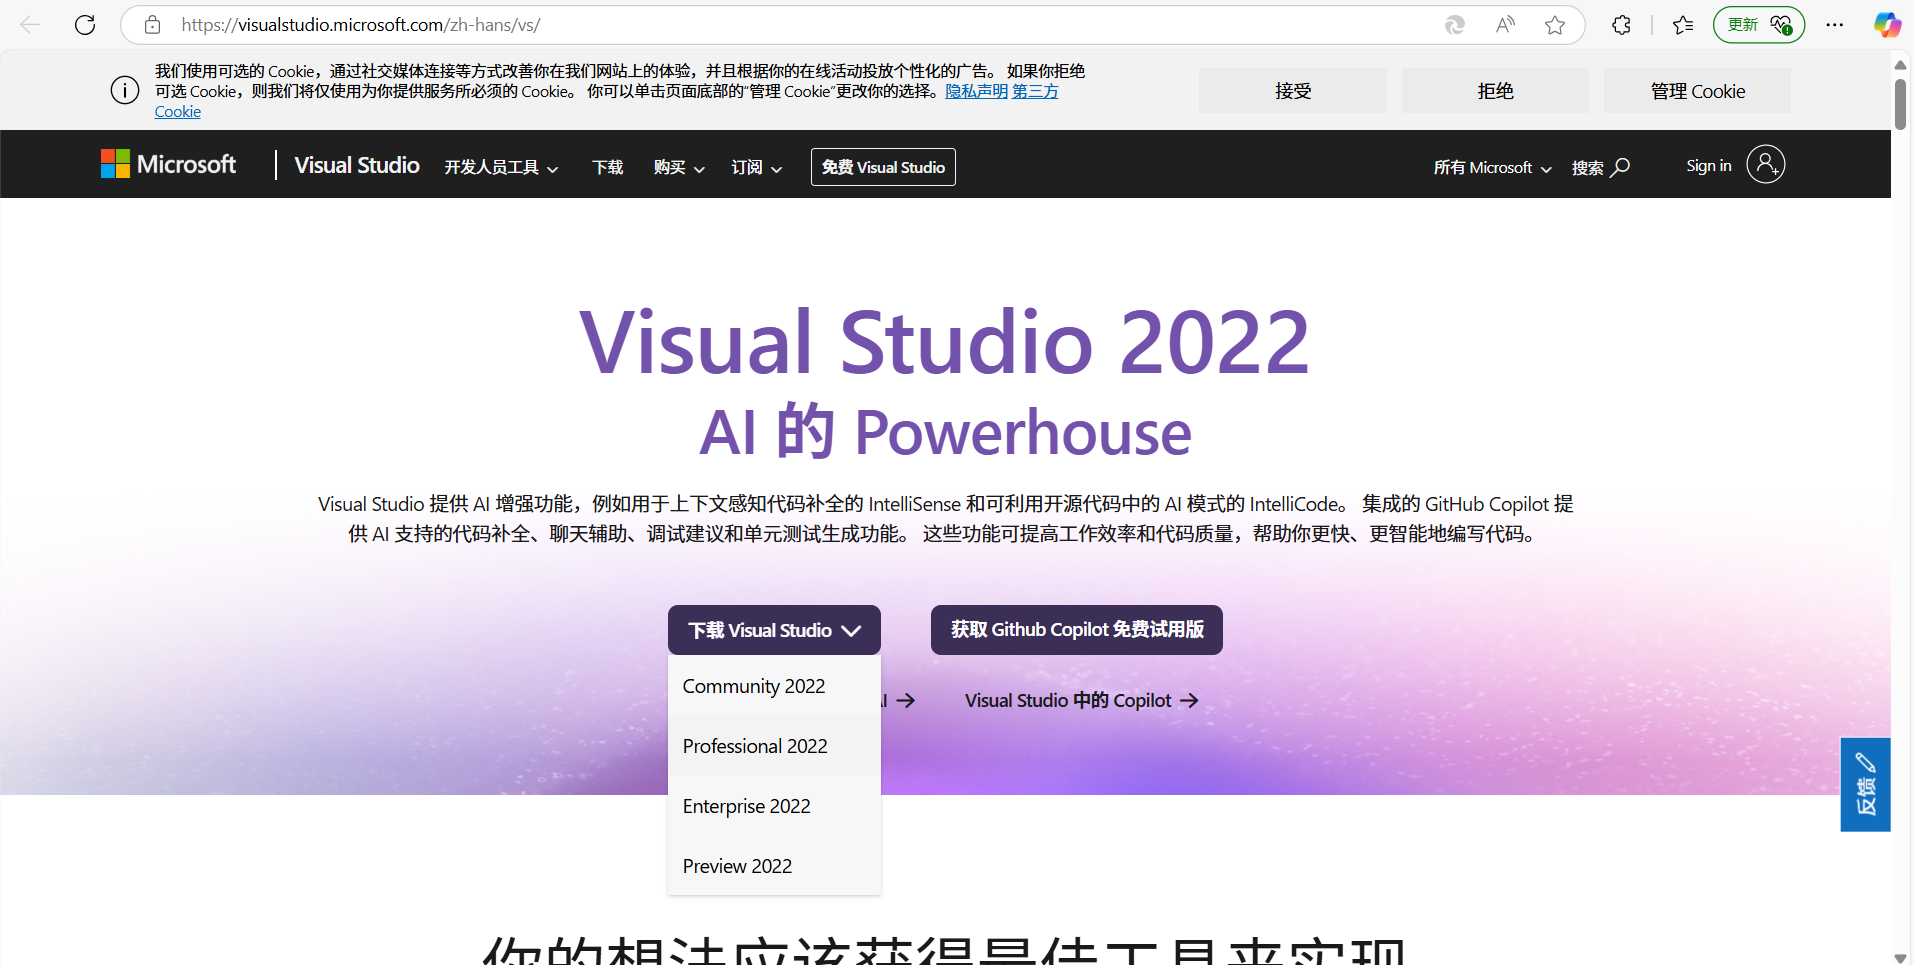Image resolution: width=1914 pixels, height=965 pixels.
Task: Open the favorites list icon
Action: pos(1683,25)
